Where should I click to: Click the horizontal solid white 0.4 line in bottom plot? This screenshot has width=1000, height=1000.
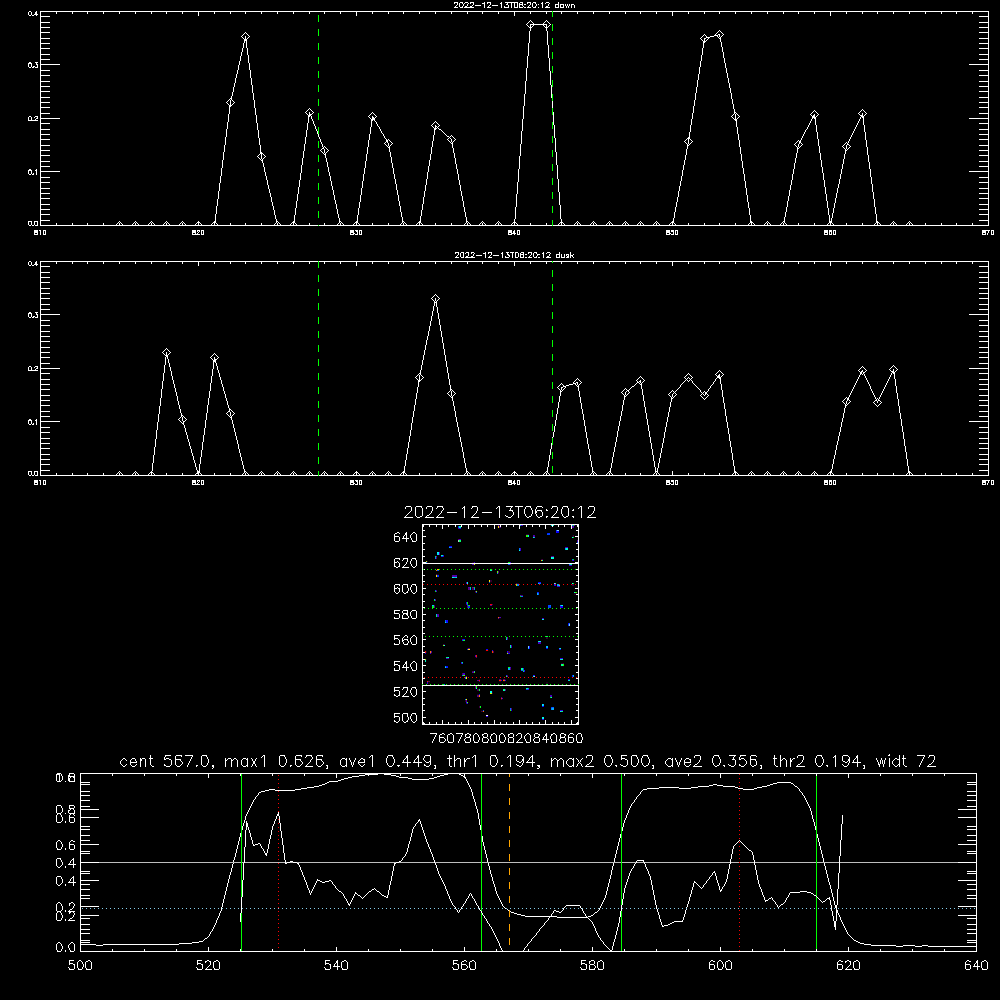(x=528, y=862)
